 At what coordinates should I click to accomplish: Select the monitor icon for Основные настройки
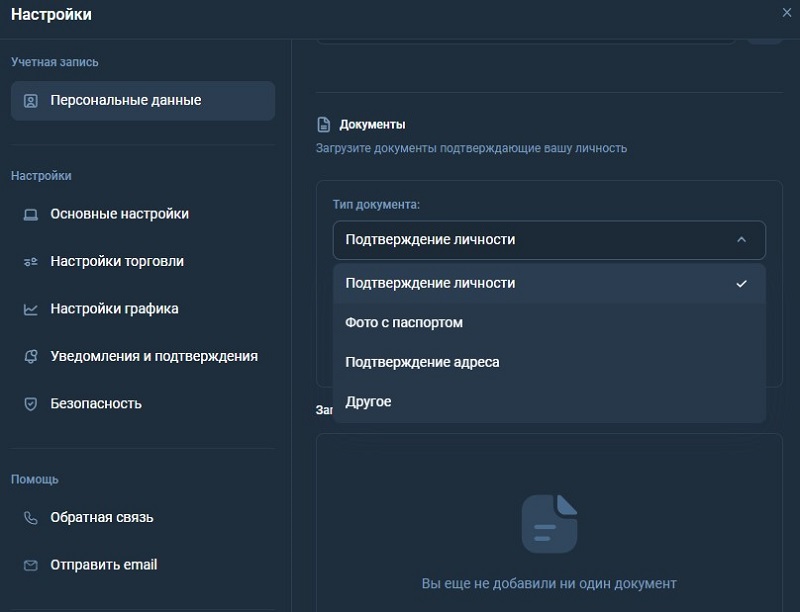(30, 213)
